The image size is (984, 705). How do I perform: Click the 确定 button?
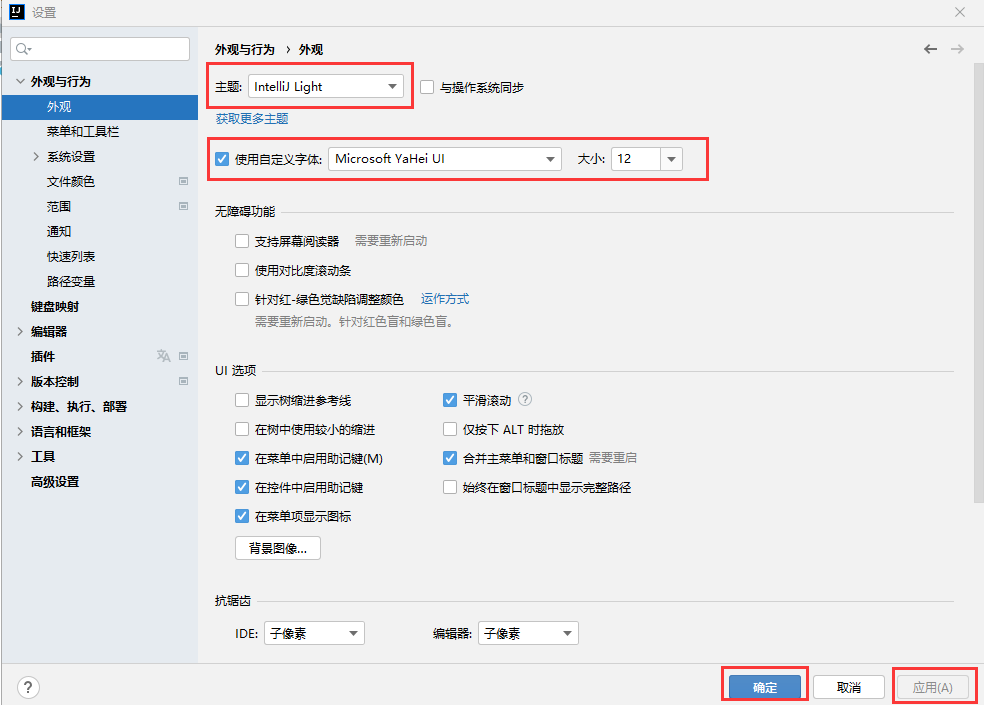coord(765,687)
